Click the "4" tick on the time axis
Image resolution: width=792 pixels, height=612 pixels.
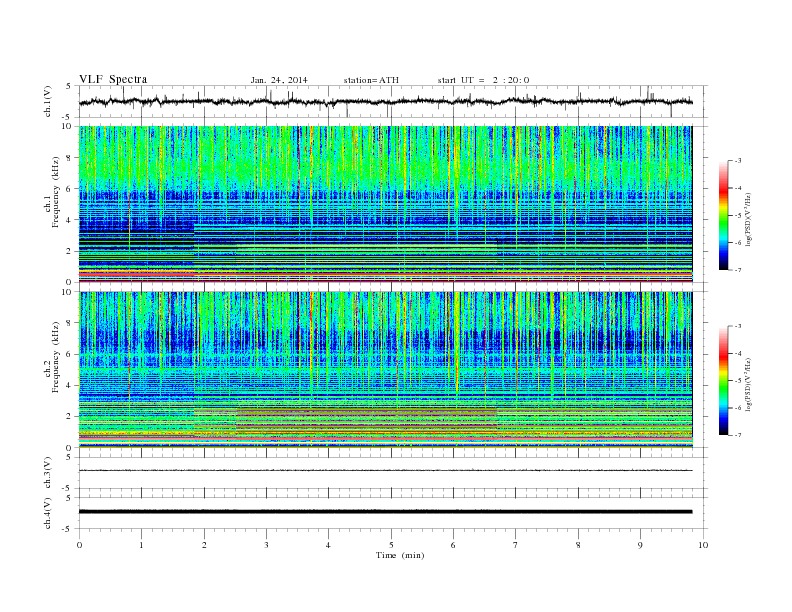(x=328, y=545)
